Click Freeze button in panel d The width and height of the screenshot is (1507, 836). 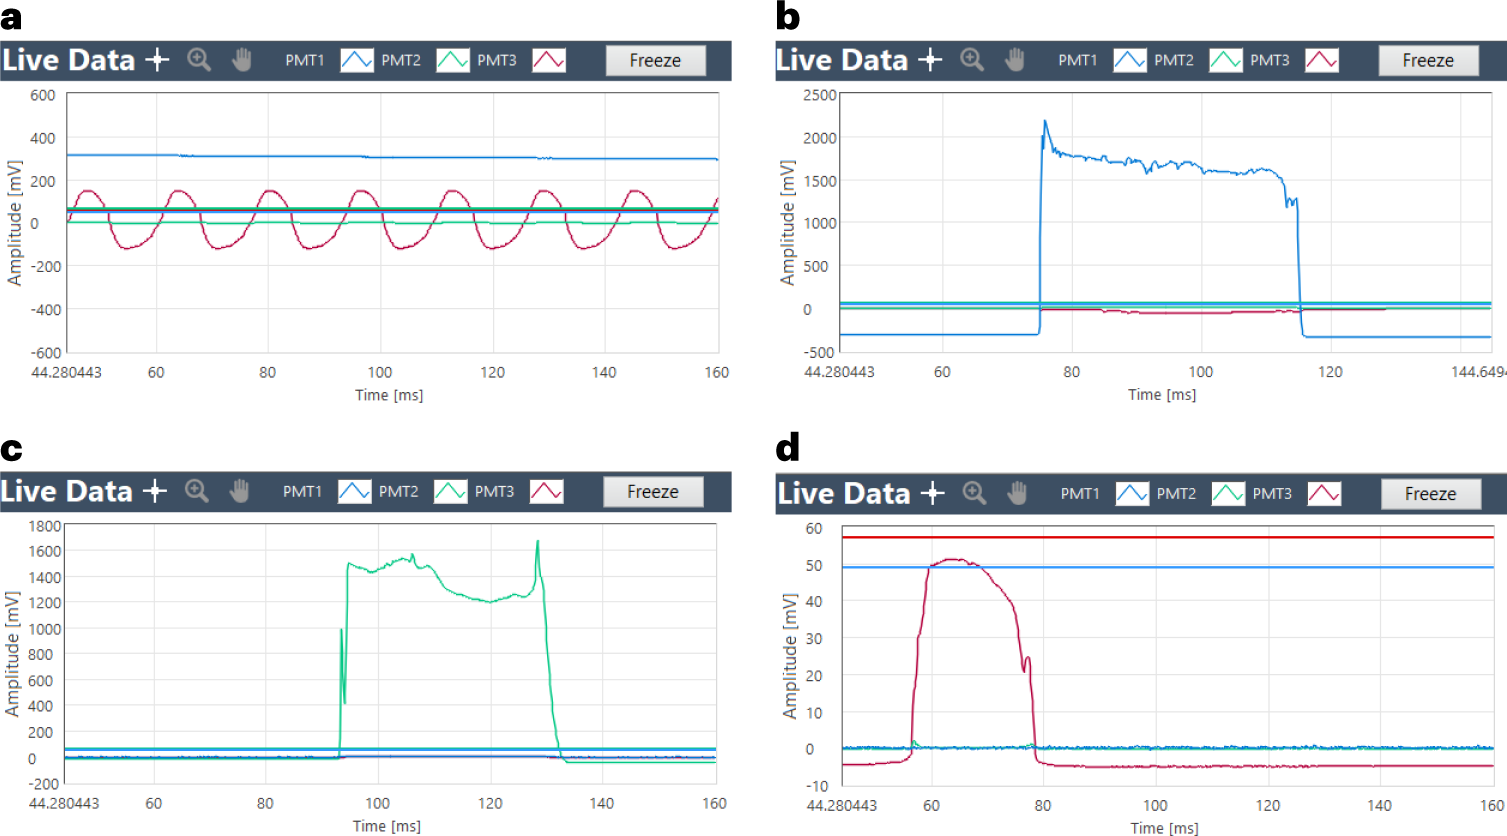1430,493
